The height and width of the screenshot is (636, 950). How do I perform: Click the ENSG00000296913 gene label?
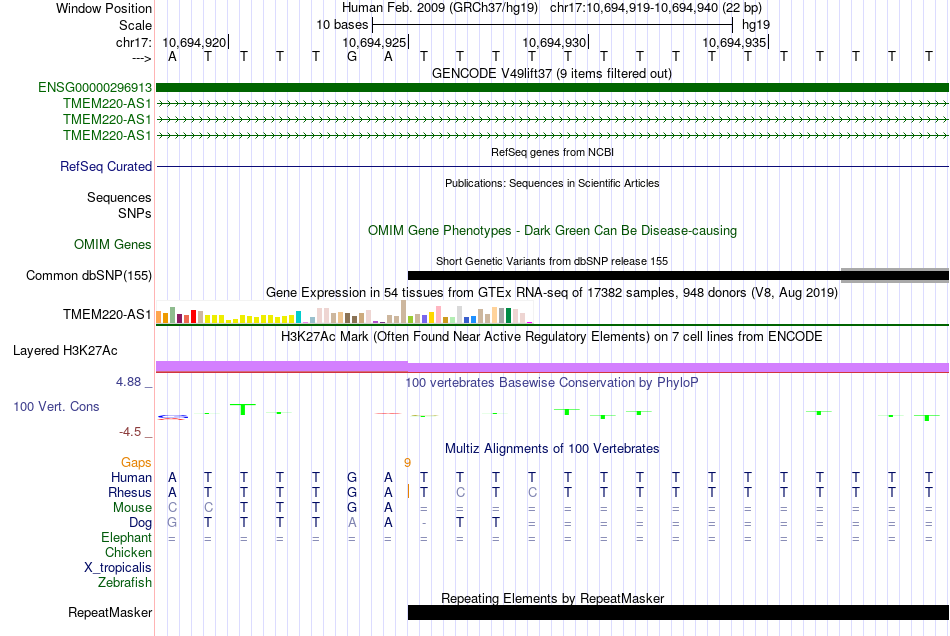pos(95,88)
